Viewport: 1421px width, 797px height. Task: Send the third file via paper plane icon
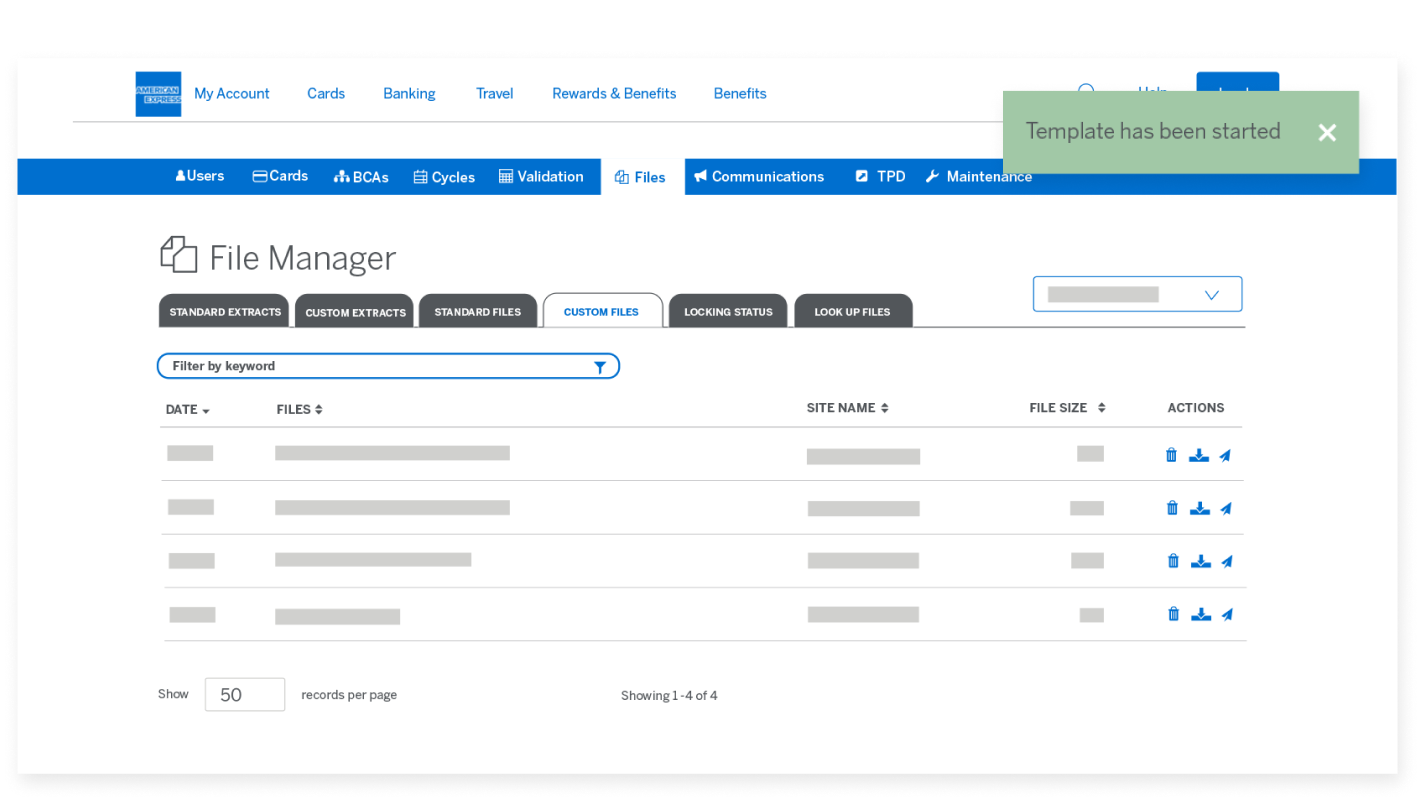1227,561
